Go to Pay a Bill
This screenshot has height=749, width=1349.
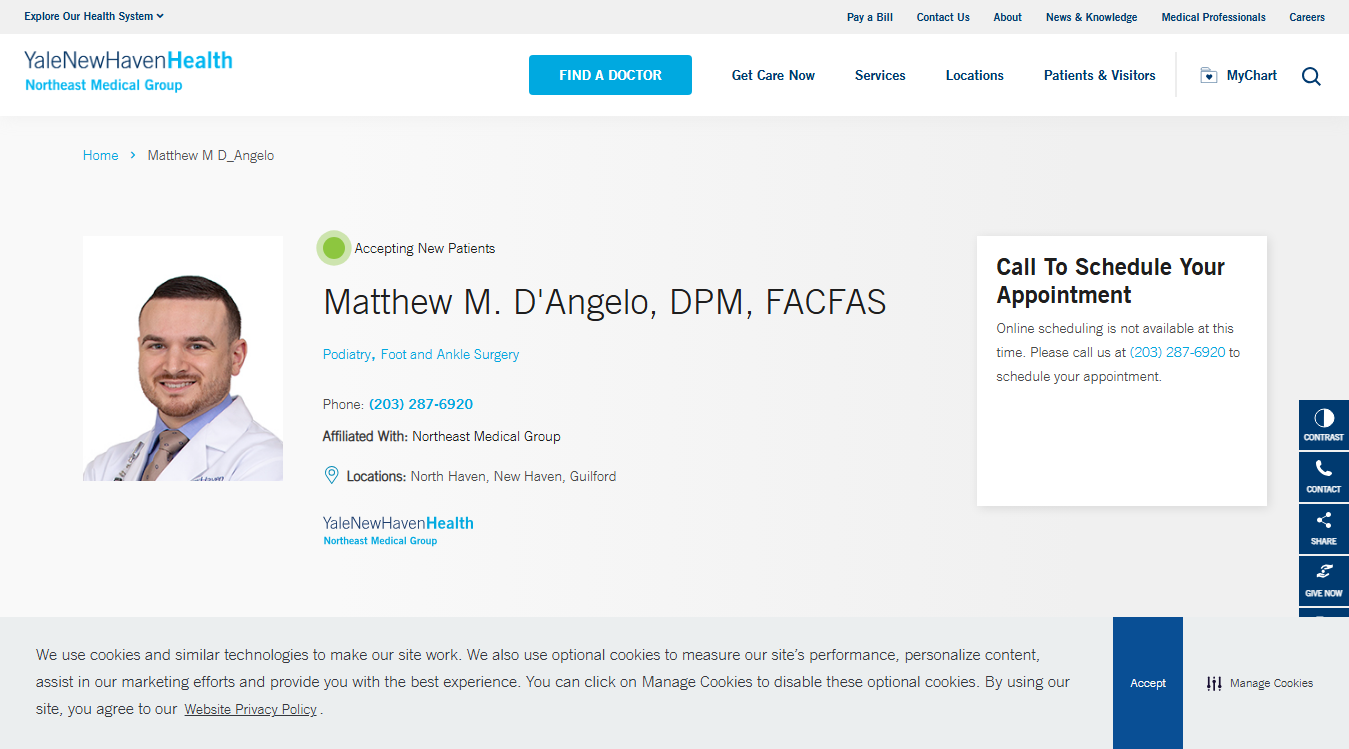tap(870, 17)
